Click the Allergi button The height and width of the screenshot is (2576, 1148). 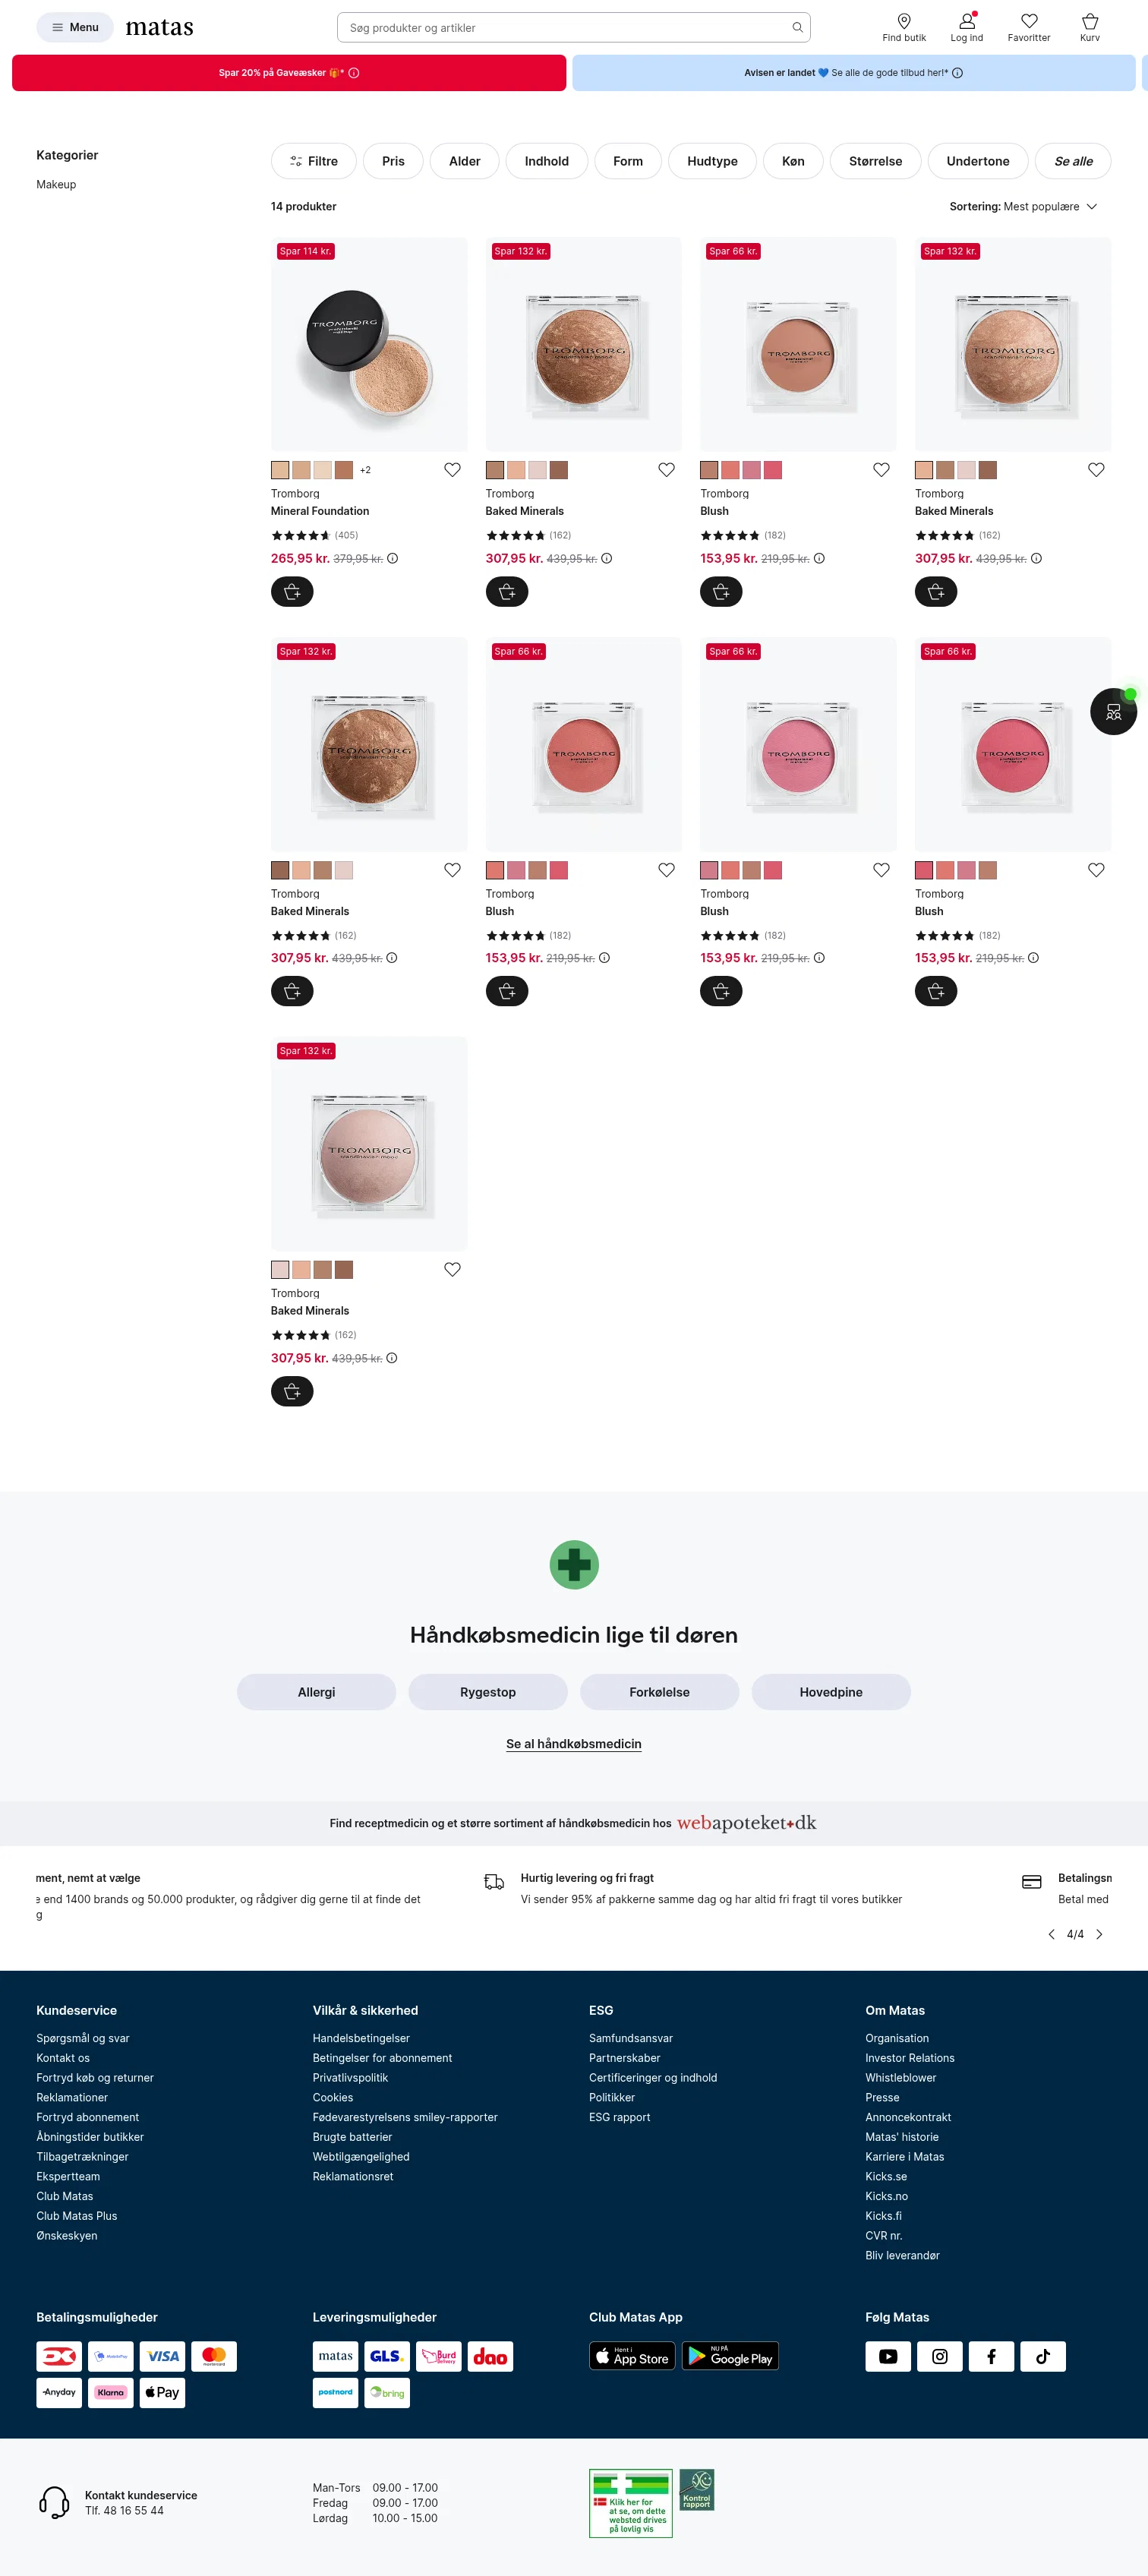pos(316,1692)
